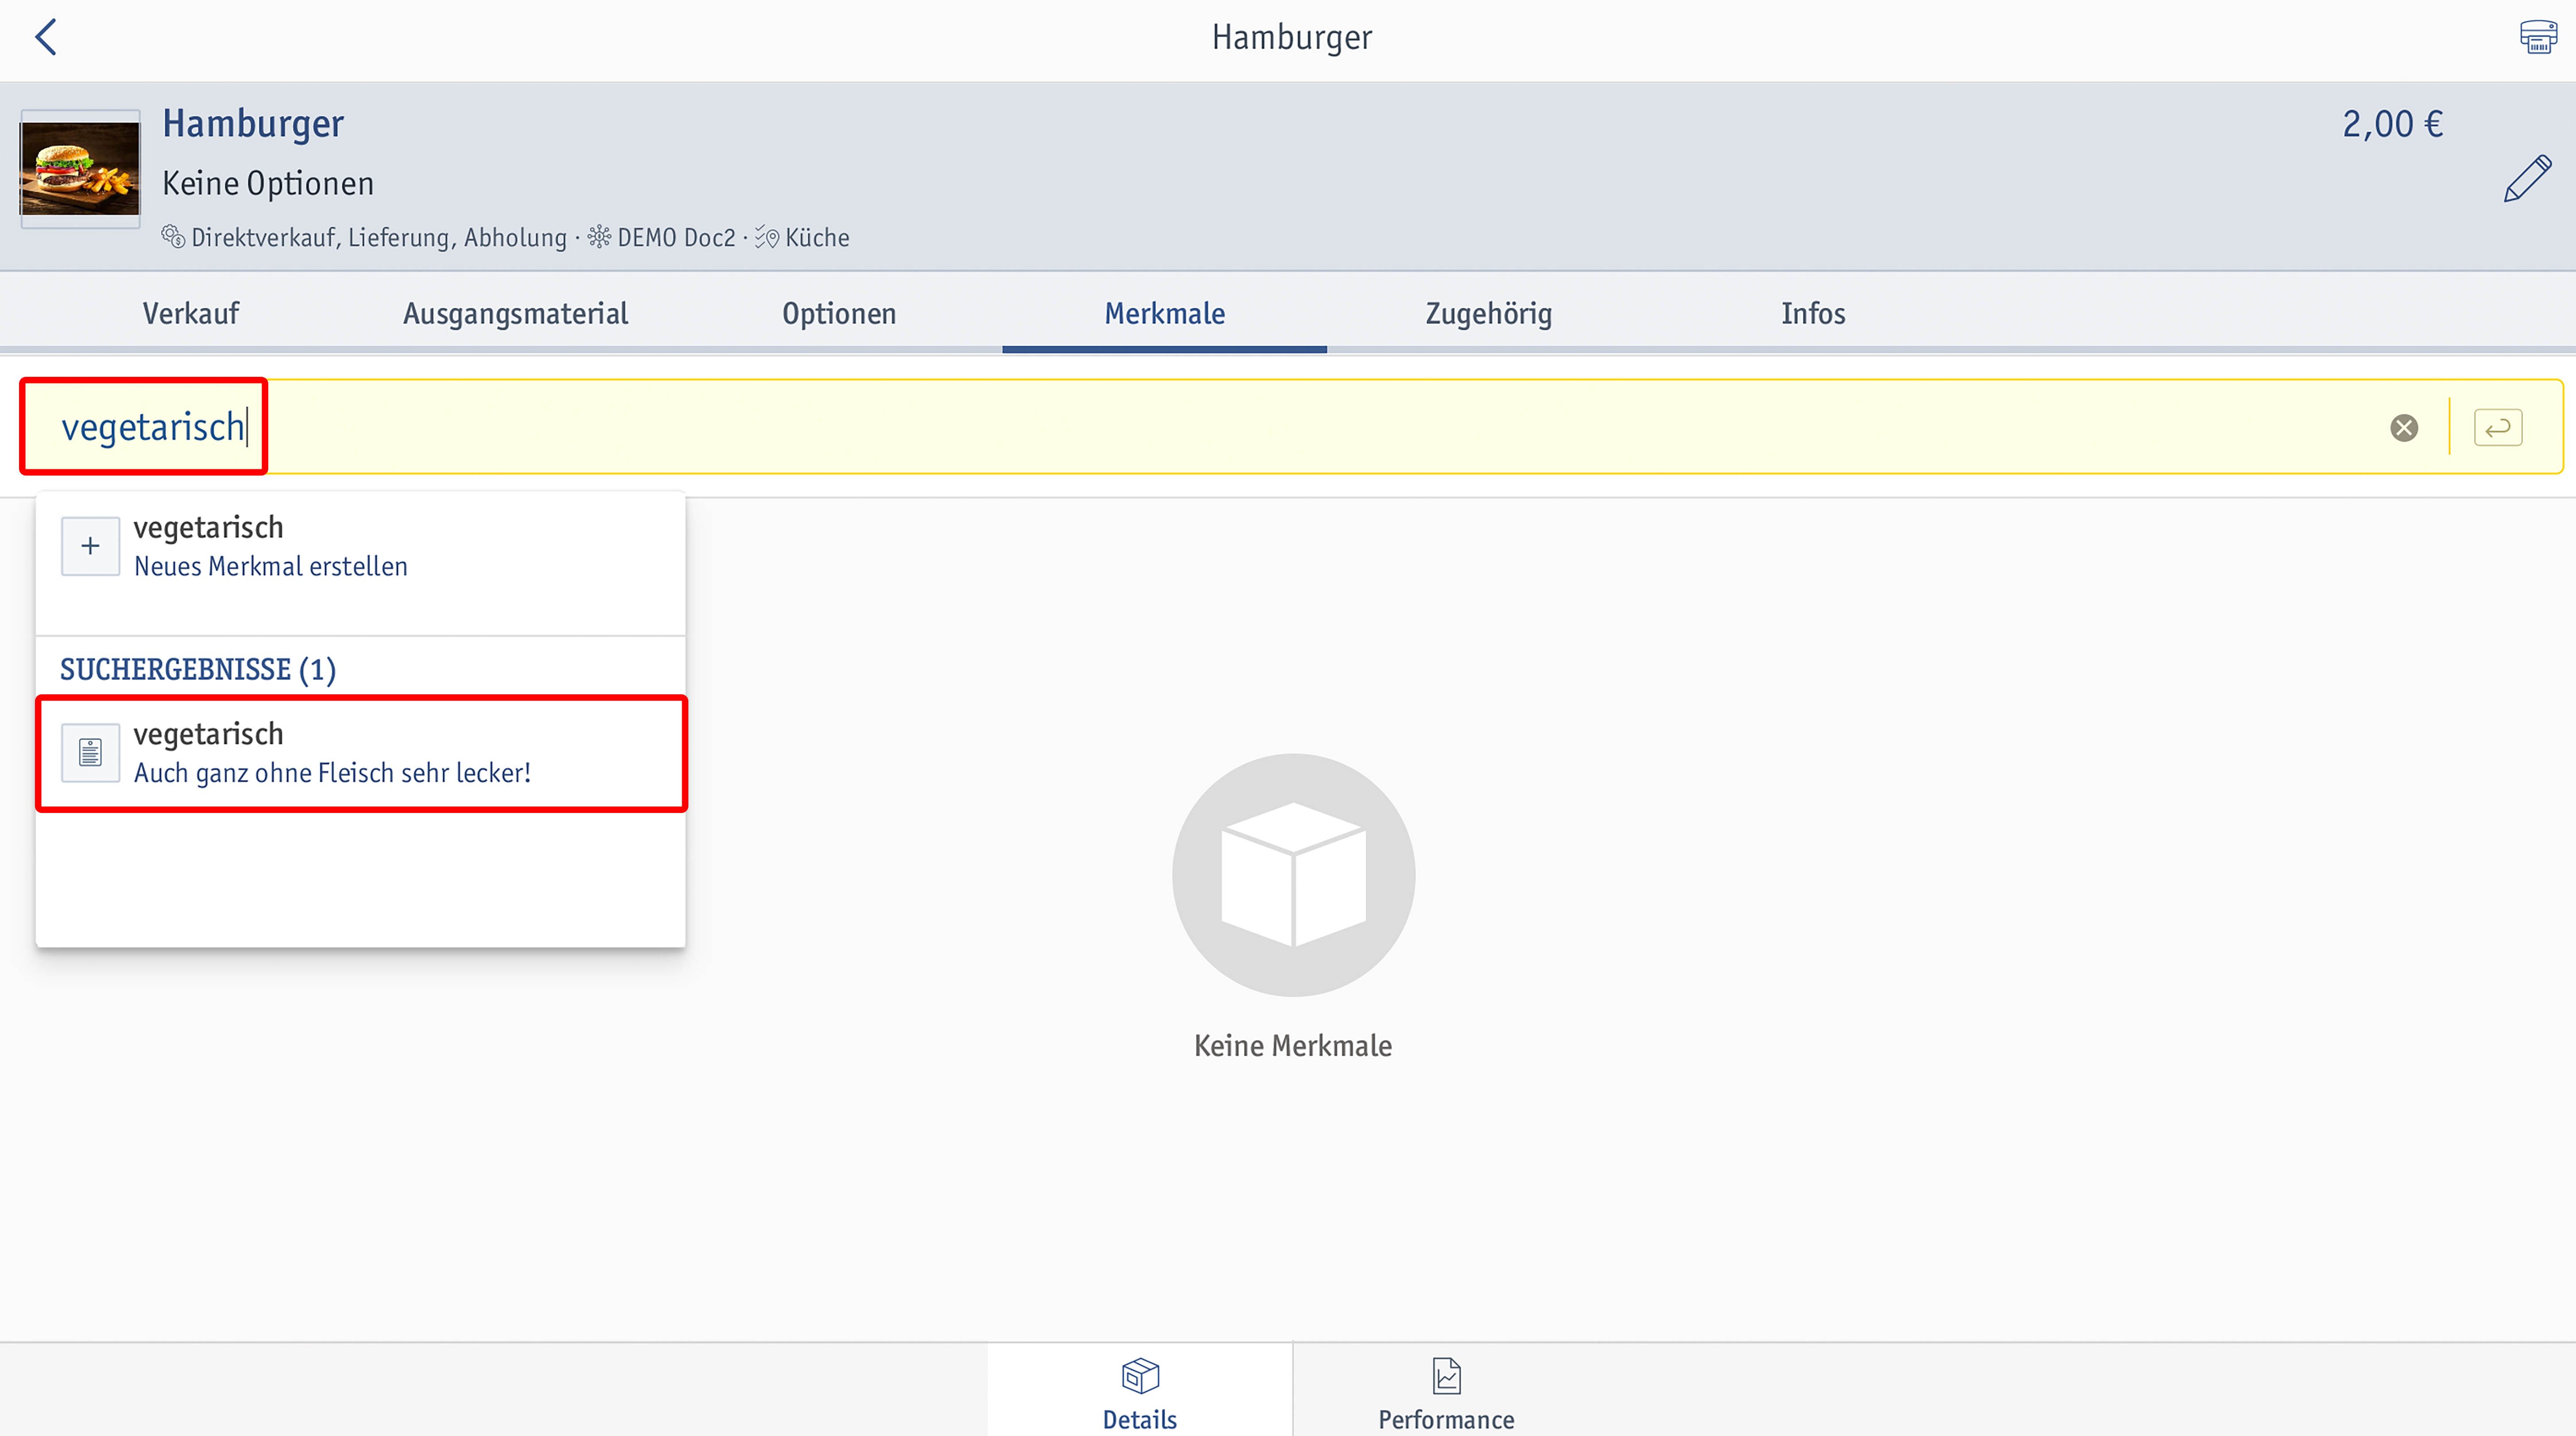This screenshot has width=2576, height=1436.
Task: Click the sales channel icon before Direktverkauf
Action: coord(173,237)
